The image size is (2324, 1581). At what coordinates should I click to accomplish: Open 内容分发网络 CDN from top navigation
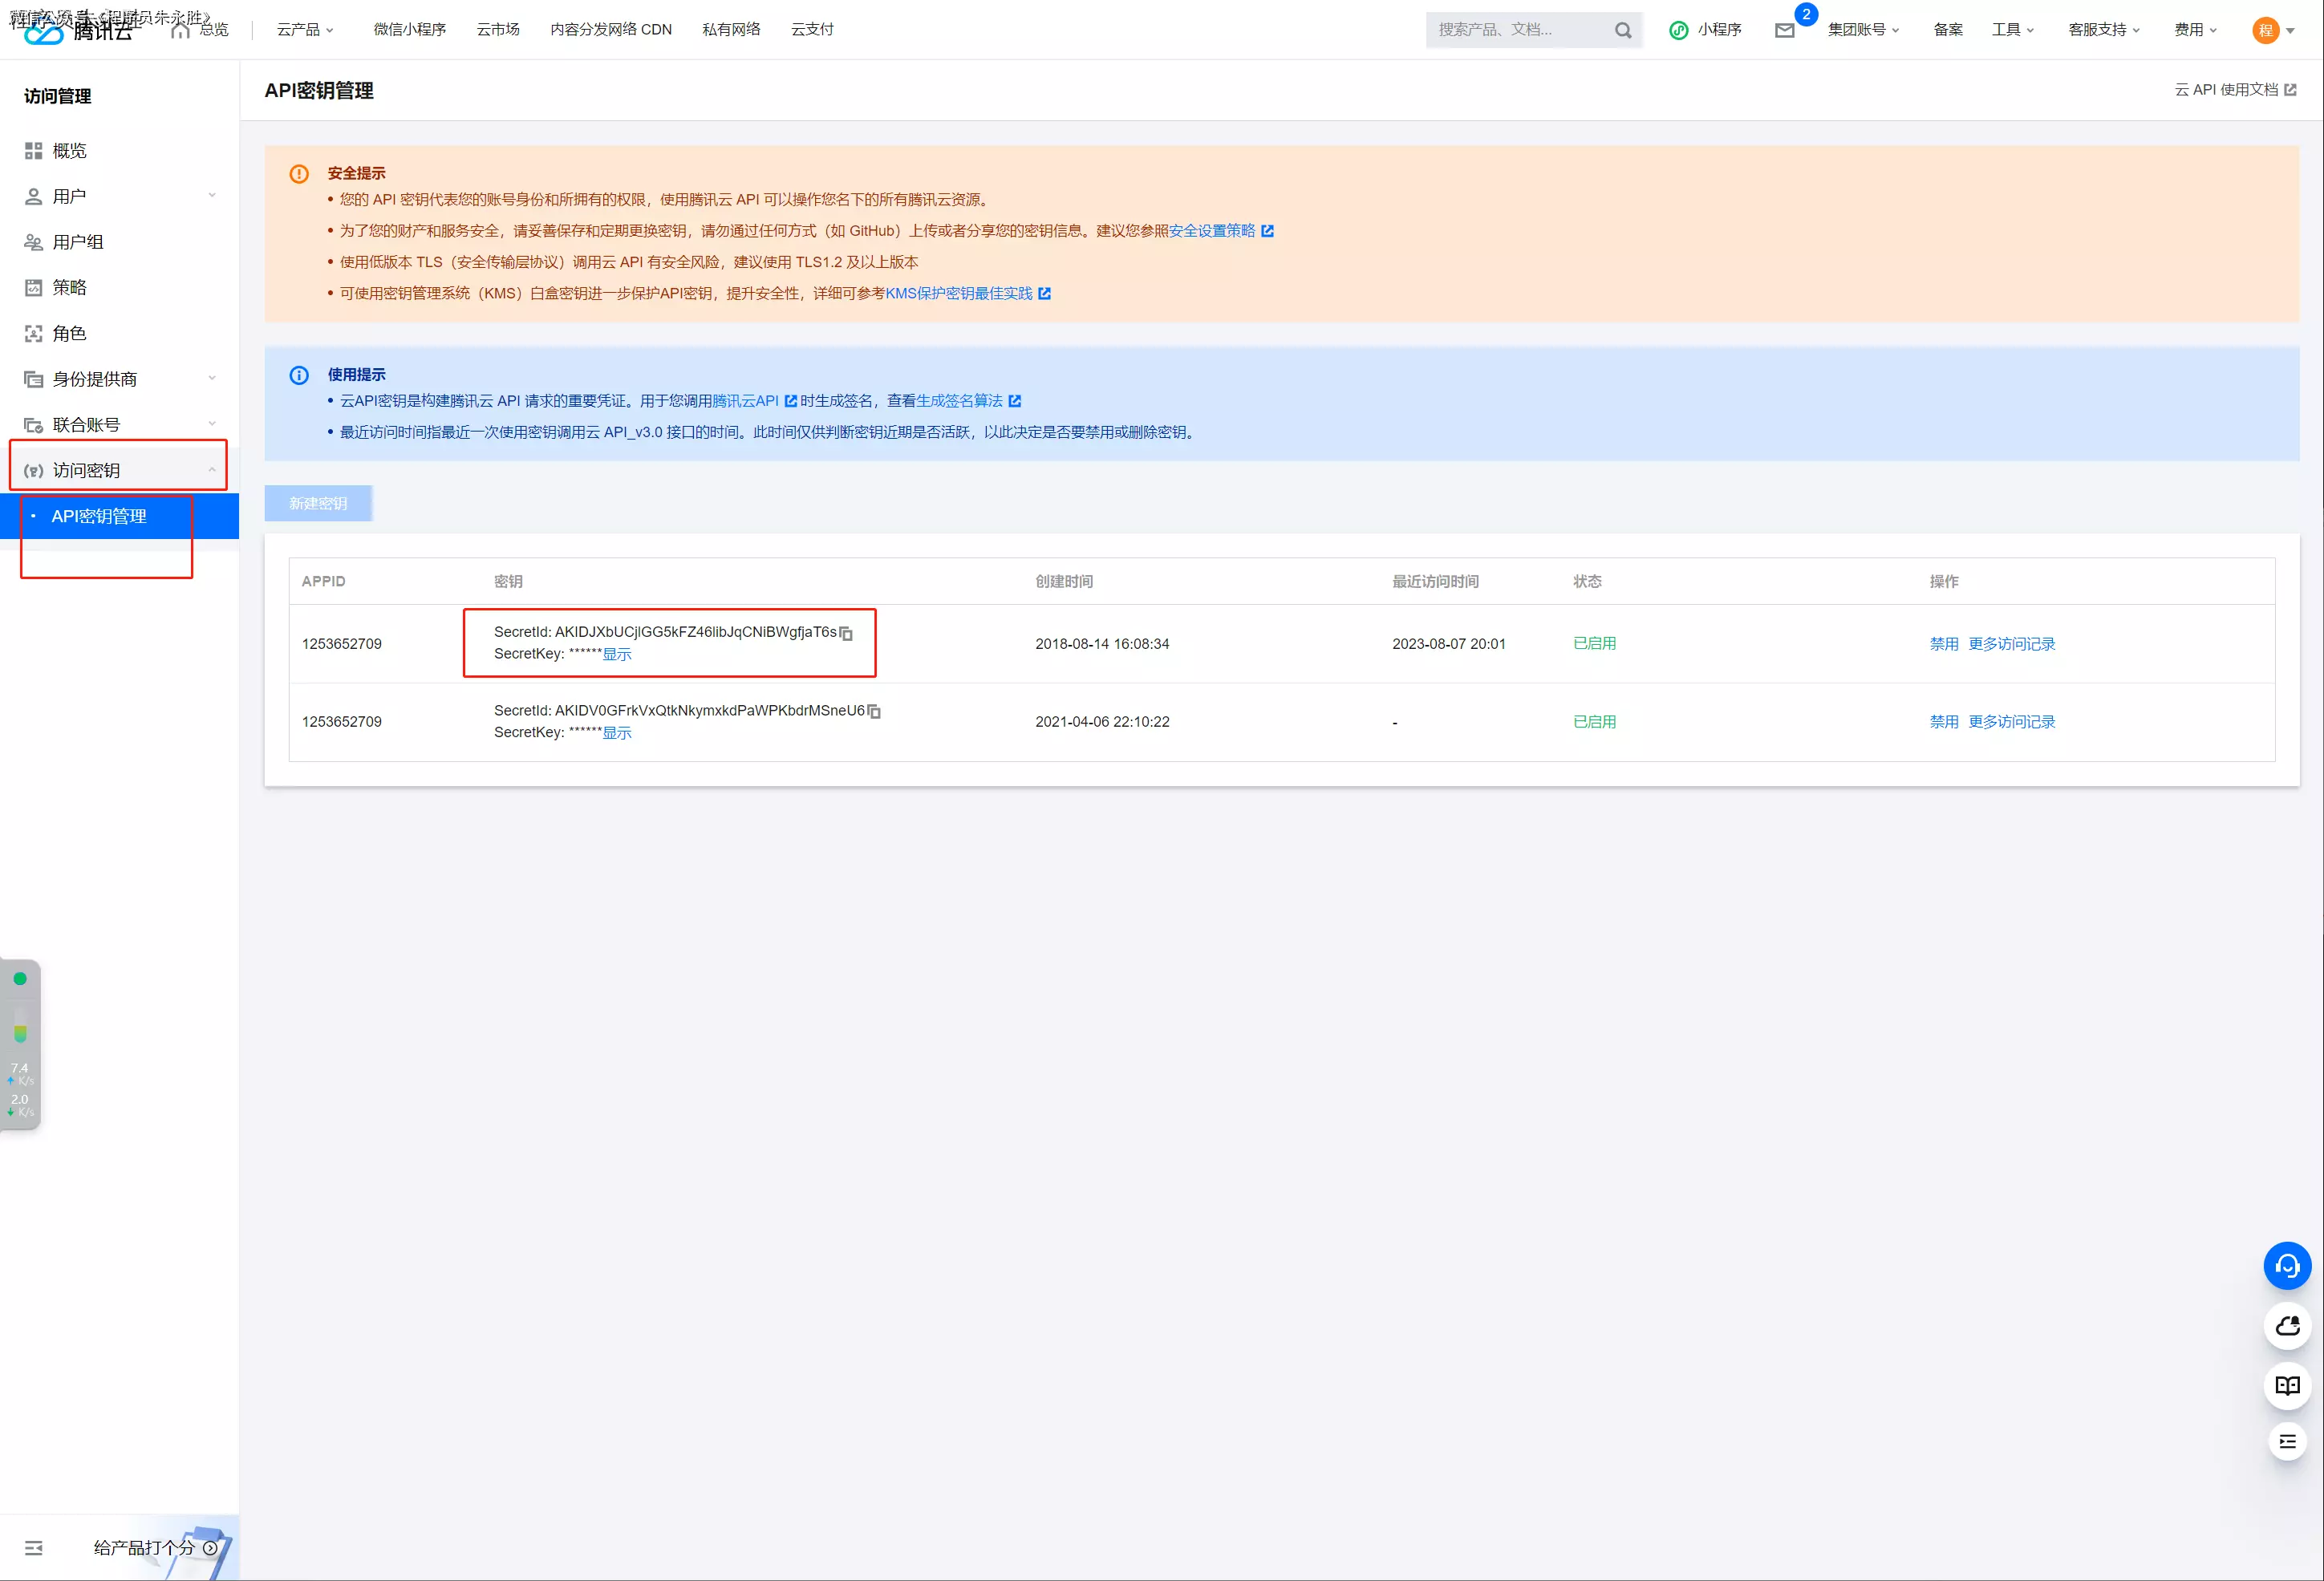[x=610, y=30]
